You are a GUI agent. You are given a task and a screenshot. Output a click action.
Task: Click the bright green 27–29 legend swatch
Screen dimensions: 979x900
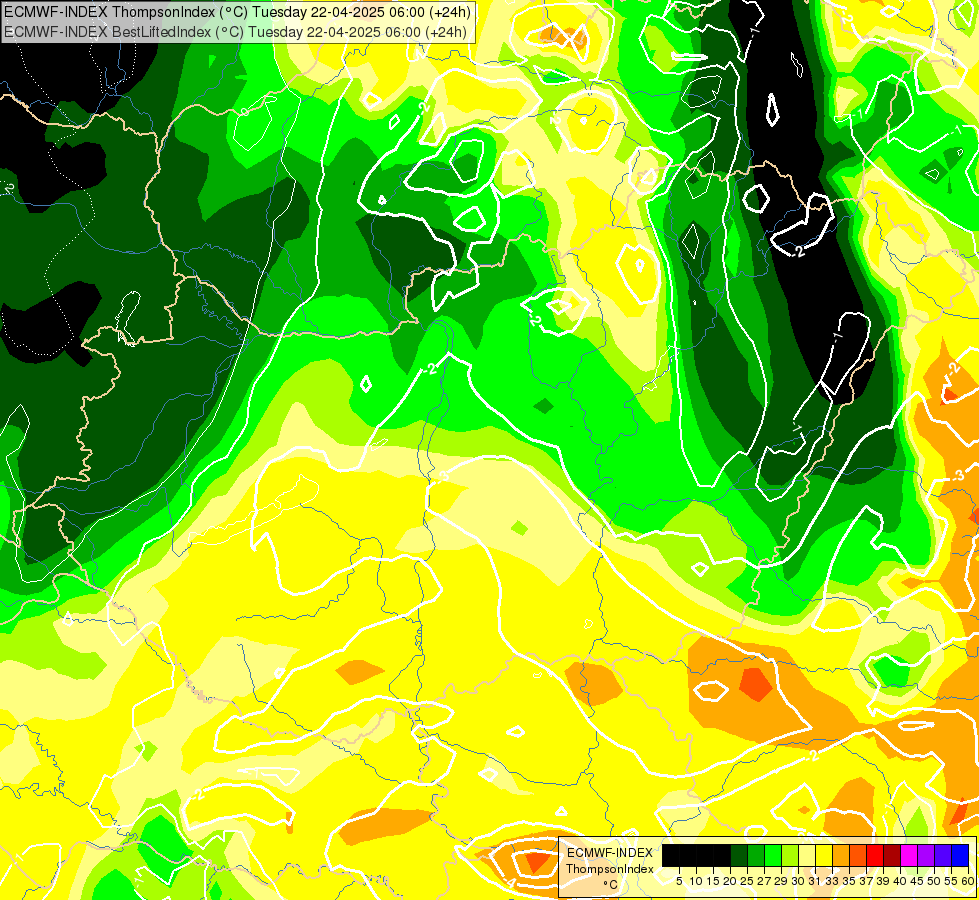tap(773, 855)
